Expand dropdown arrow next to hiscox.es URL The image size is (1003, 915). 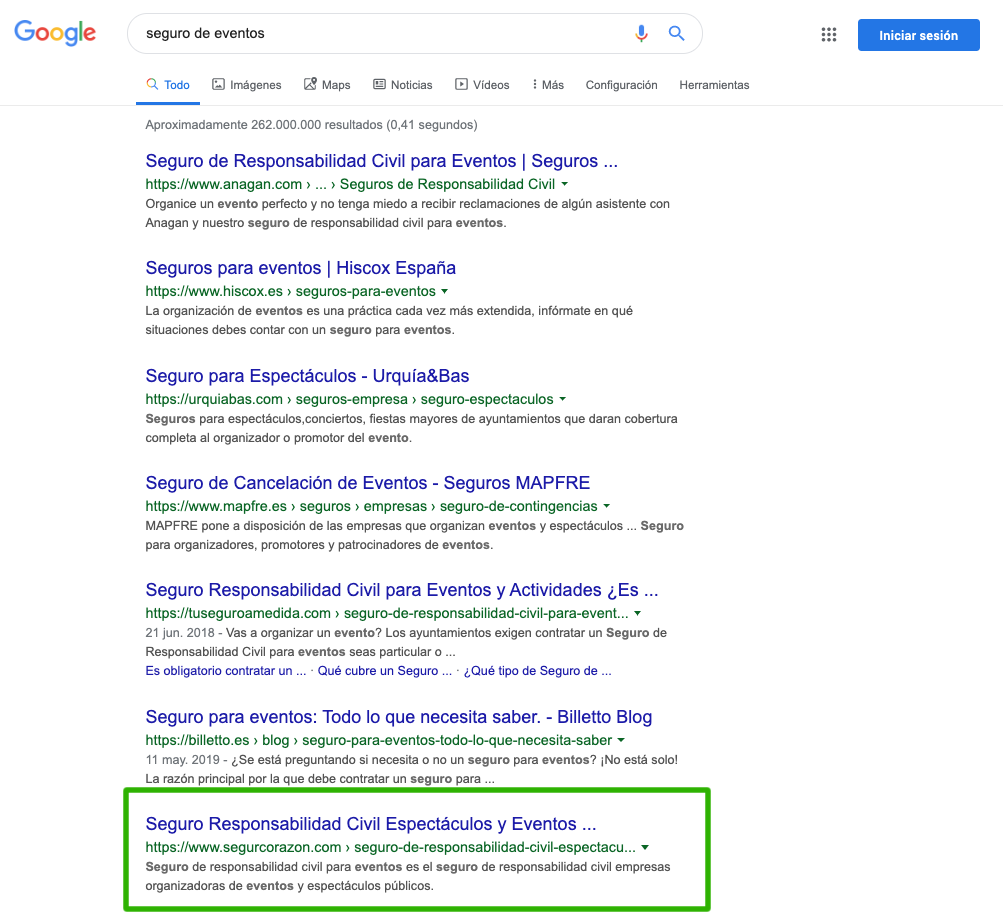point(445,291)
